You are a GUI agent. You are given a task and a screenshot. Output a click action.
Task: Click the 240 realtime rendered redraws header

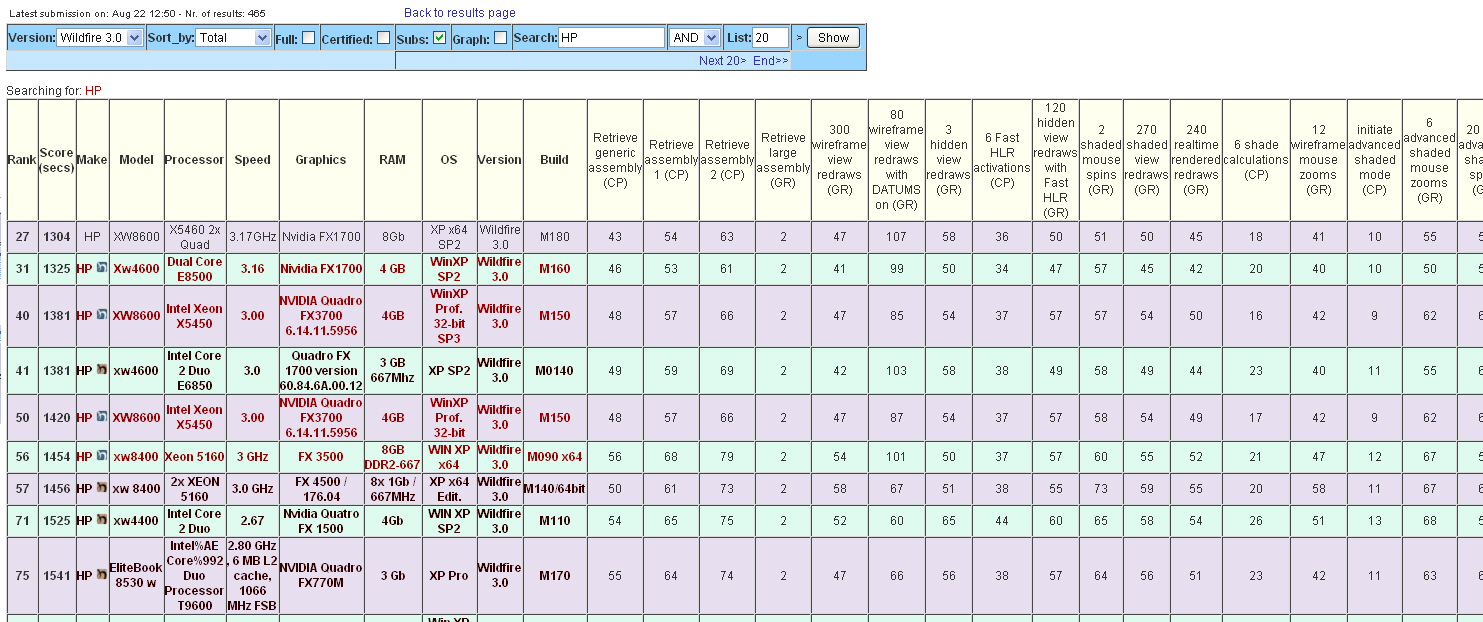click(1196, 160)
